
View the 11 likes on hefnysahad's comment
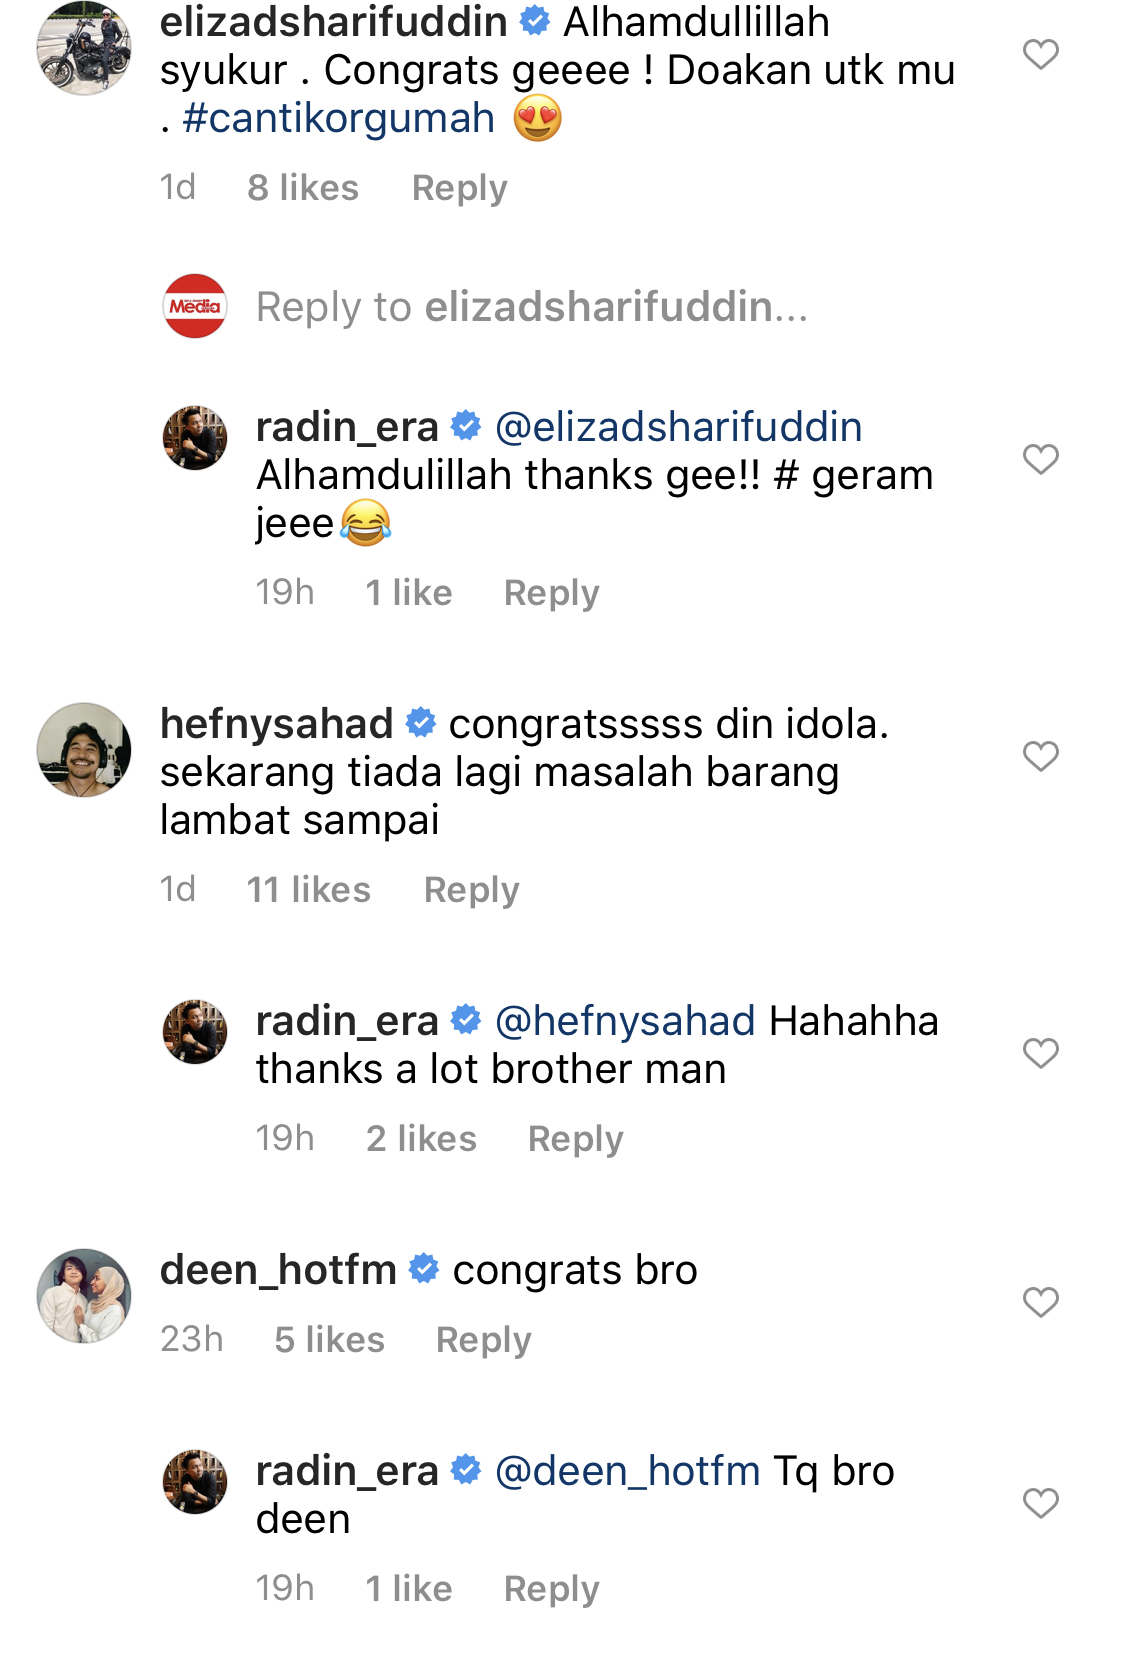(308, 890)
